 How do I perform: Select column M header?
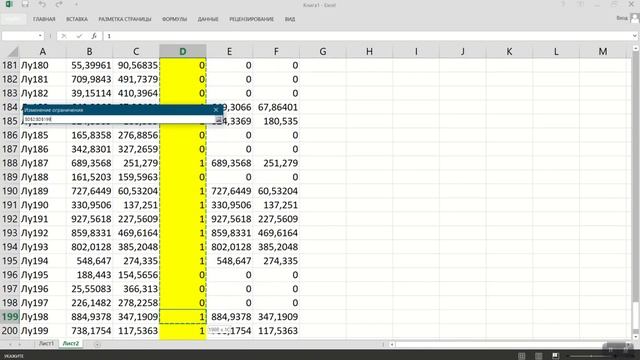point(602,51)
